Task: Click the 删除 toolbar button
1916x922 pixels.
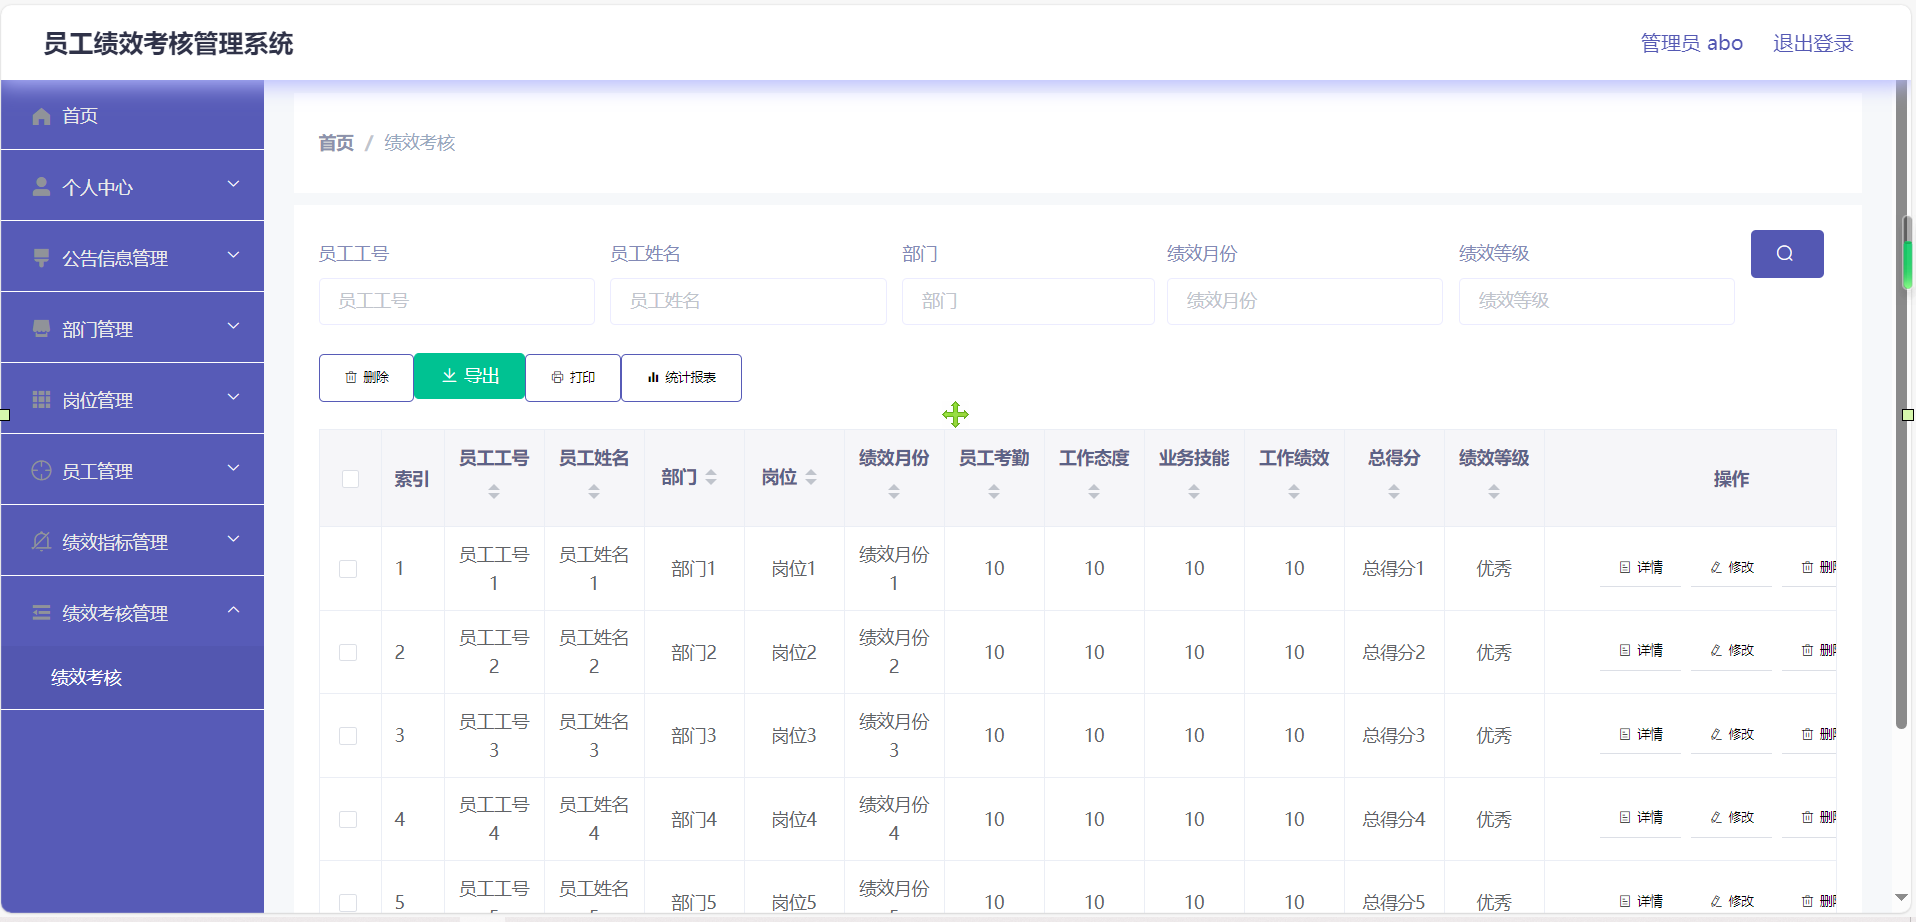Action: [x=366, y=378]
